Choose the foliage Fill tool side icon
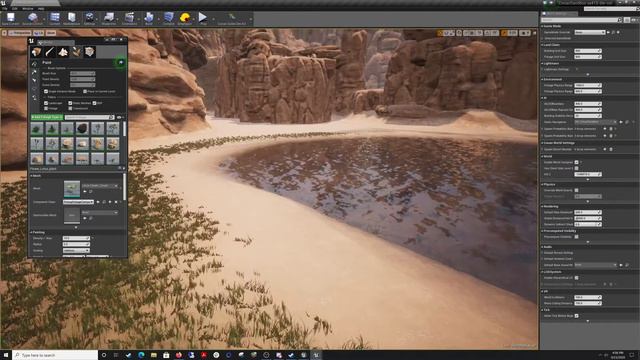This screenshot has height=360, width=640. 34,98
